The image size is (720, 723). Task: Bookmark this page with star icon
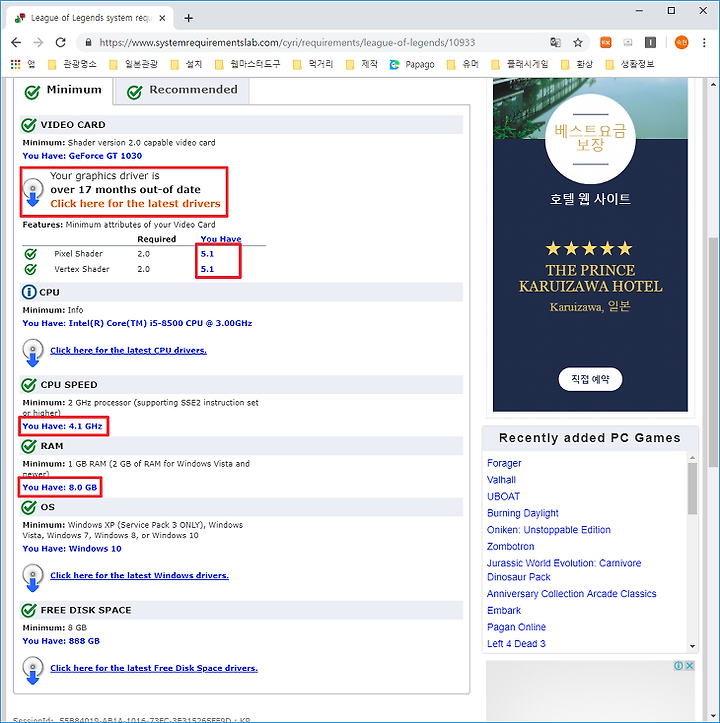tap(577, 43)
